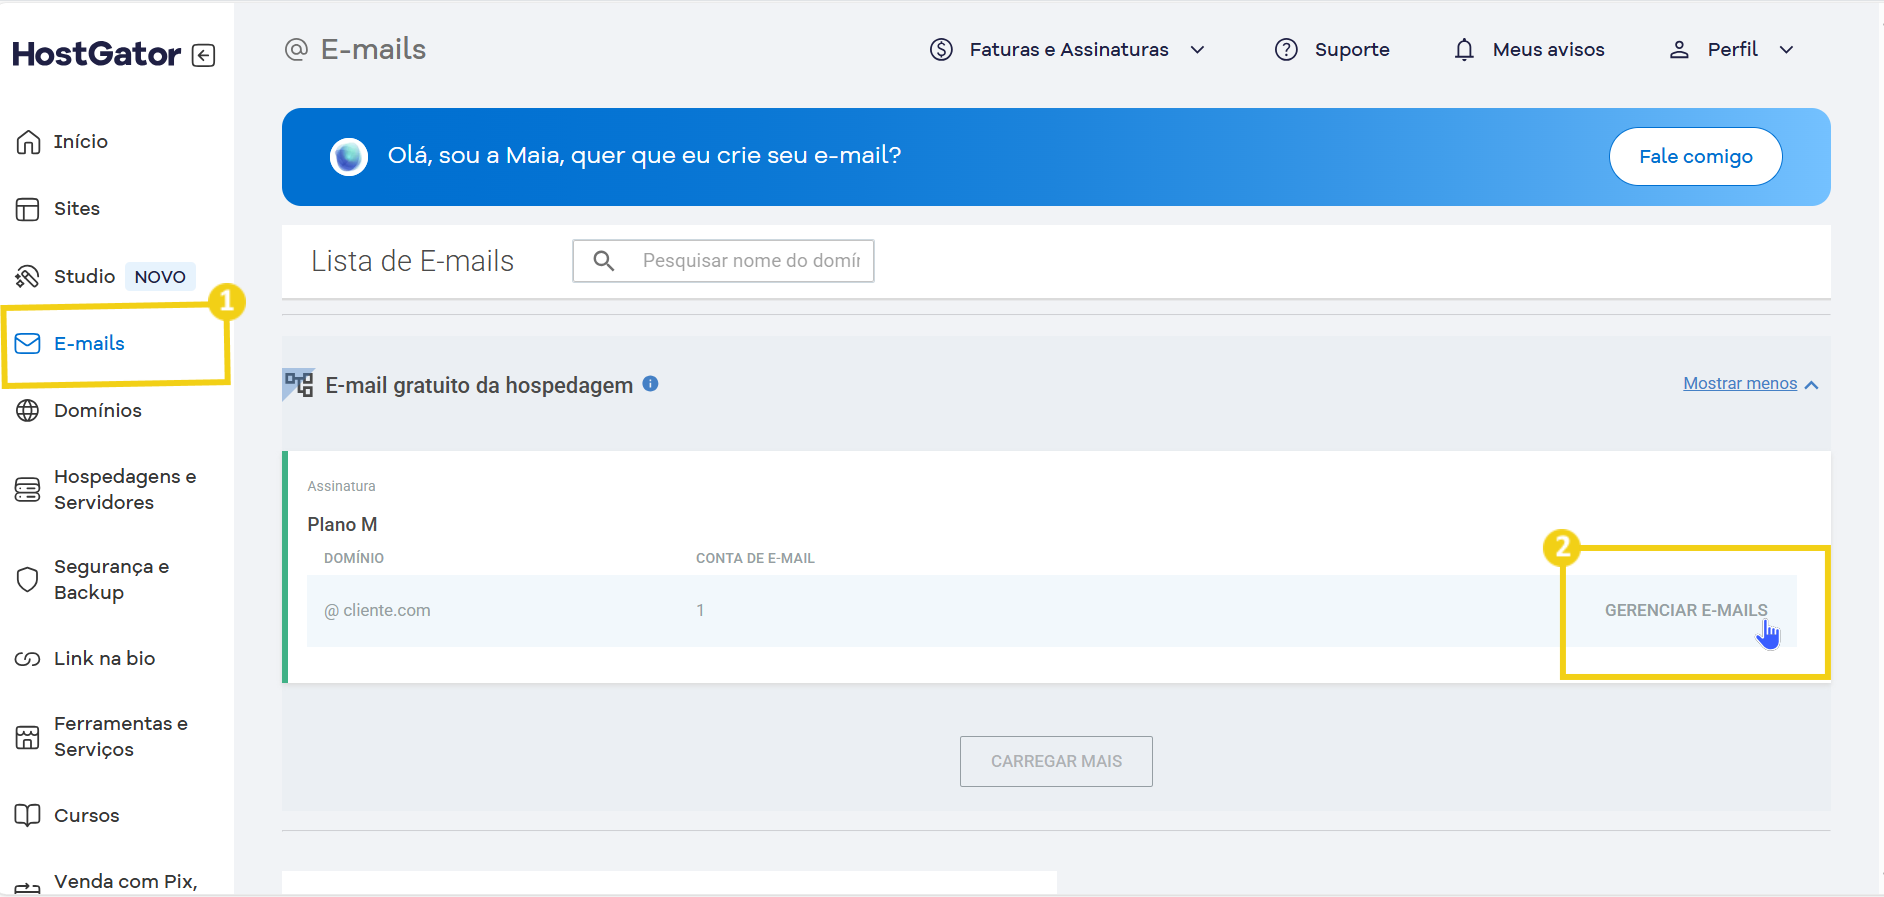Screen dimensions: 1884x897
Task: Click the NOVO badge beside Studio
Action: coord(160,277)
